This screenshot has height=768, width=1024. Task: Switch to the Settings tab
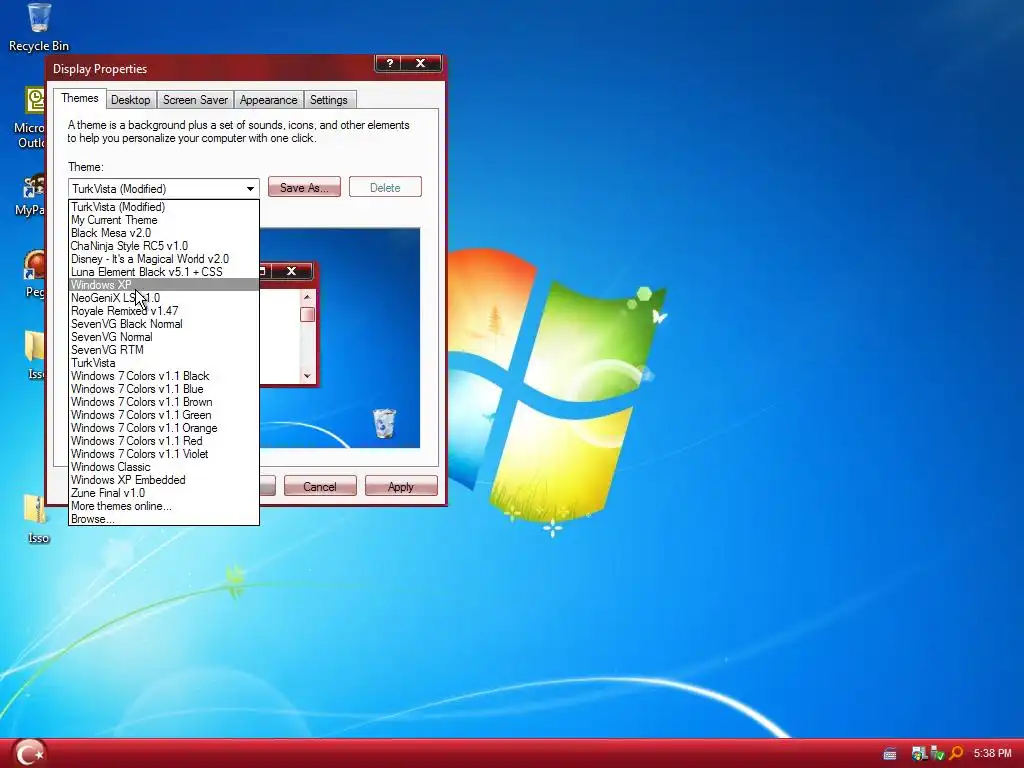click(x=328, y=100)
